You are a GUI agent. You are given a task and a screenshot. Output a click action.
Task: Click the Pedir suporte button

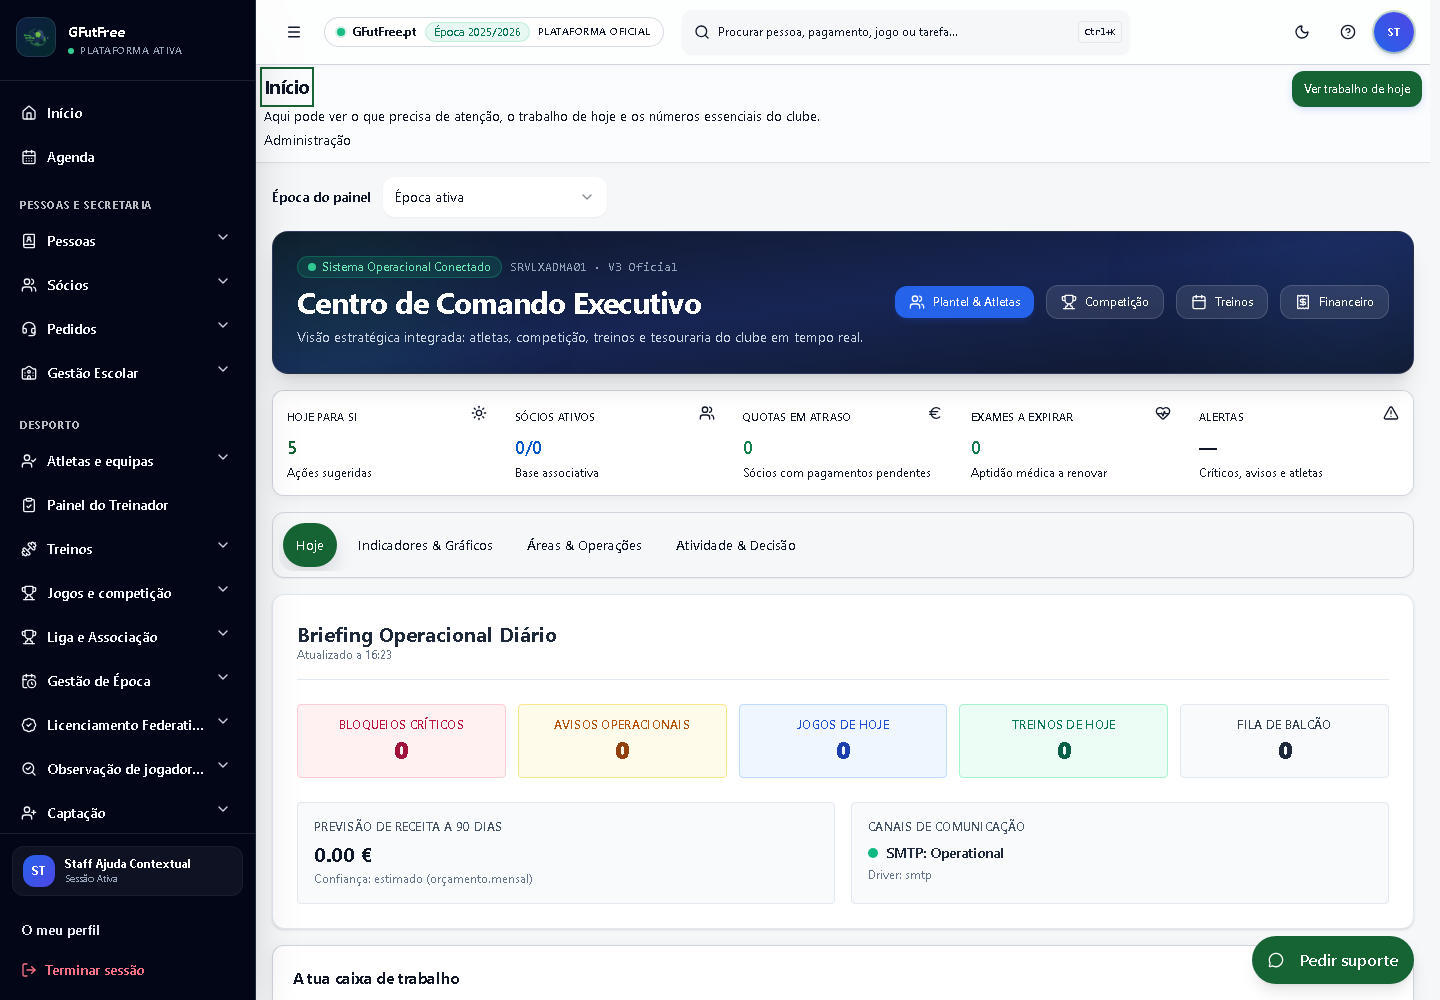(1333, 960)
